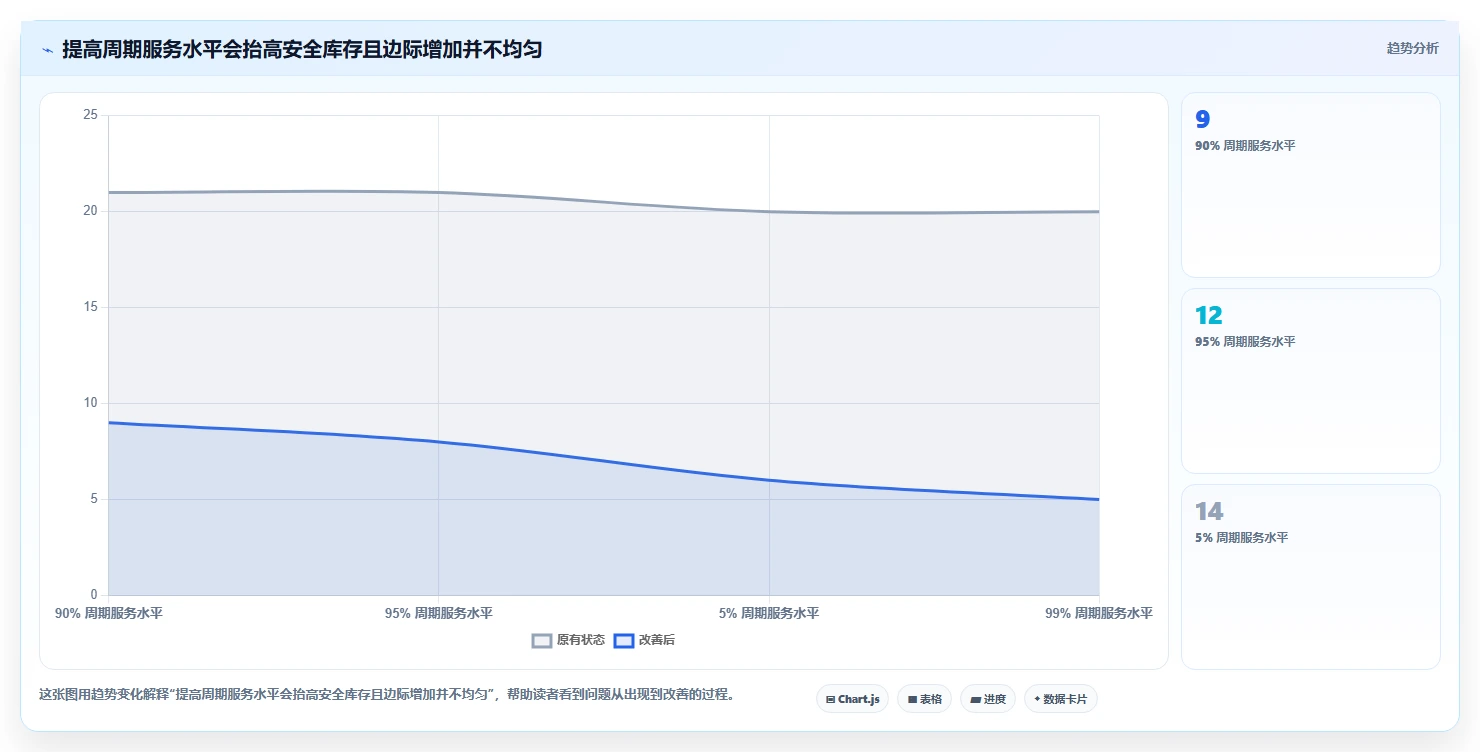
Task: Toggle the 改善后 legend entry
Action: click(x=644, y=640)
